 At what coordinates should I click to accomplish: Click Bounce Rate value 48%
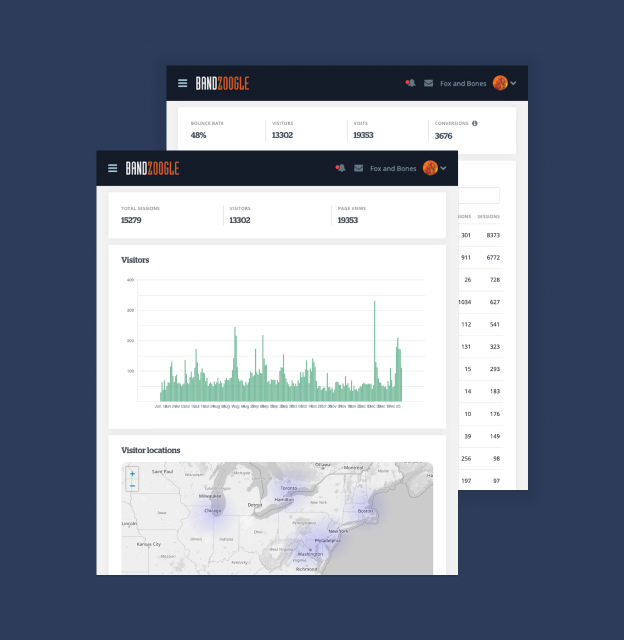click(198, 136)
